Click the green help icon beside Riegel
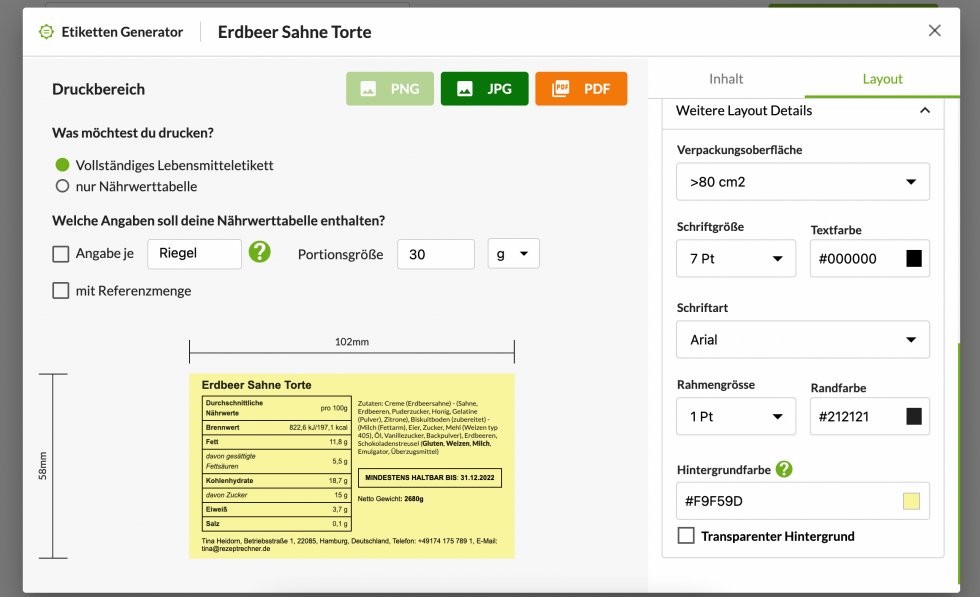 260,252
